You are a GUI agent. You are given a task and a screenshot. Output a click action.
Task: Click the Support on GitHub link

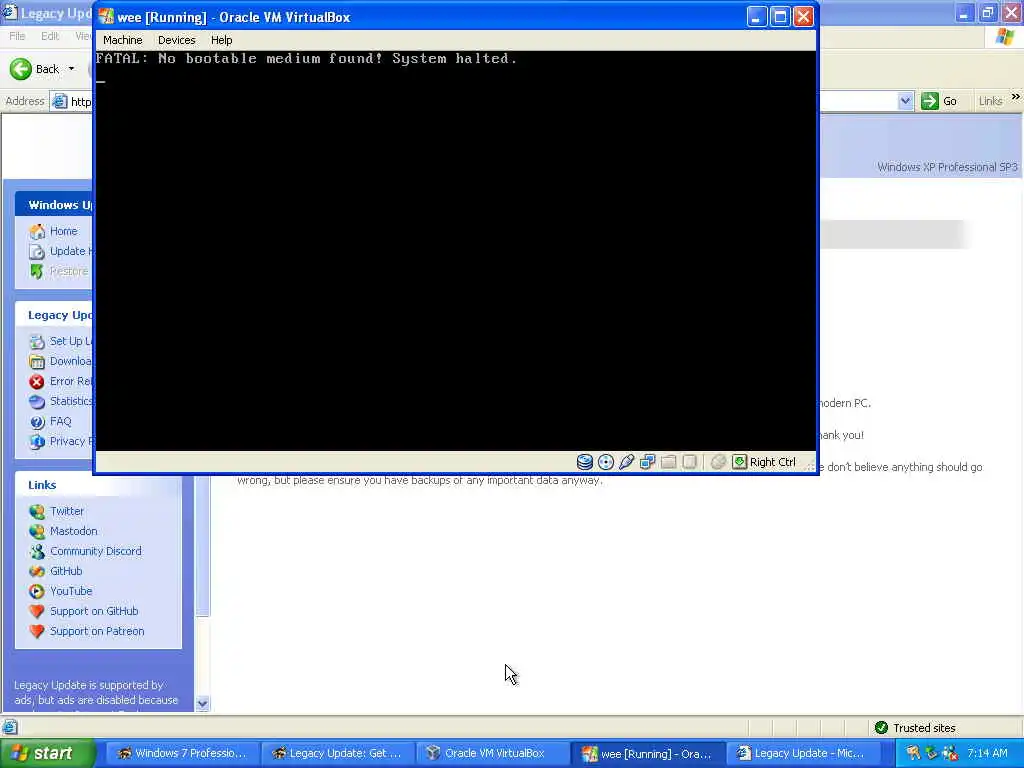[x=94, y=611]
